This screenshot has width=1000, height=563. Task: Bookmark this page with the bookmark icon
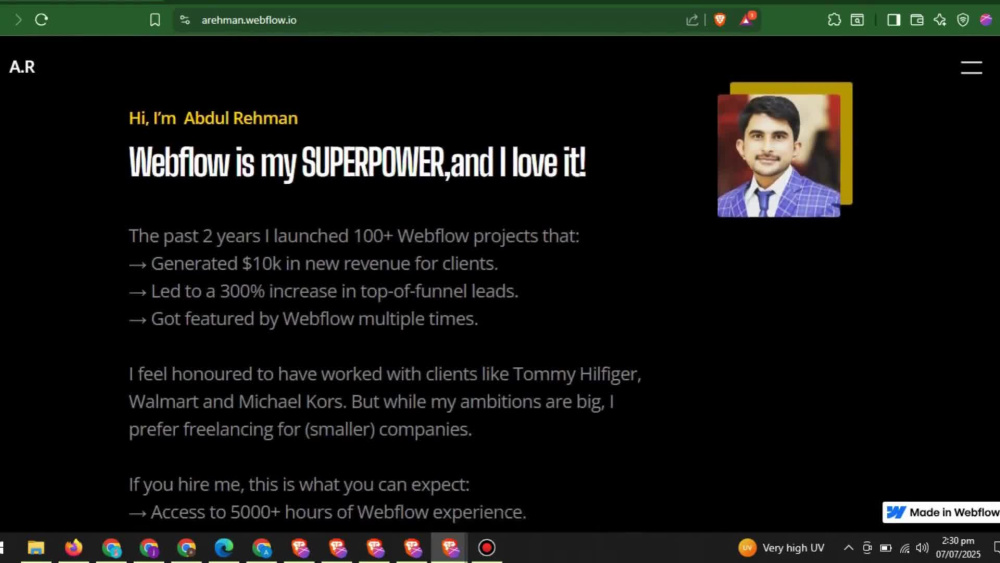(155, 20)
